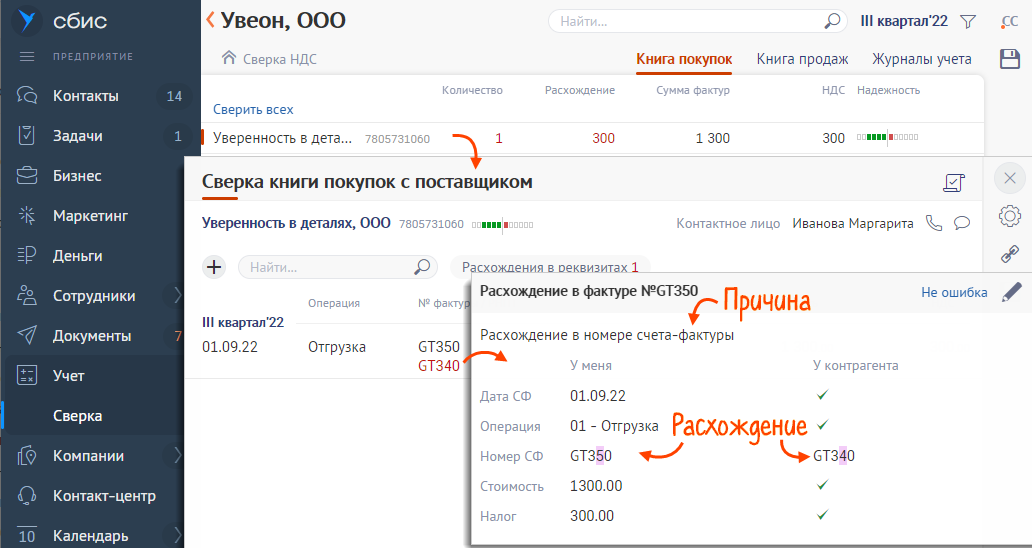Viewport: 1032px width, 548px height.
Task: Open Календарь section
Action: (91, 536)
